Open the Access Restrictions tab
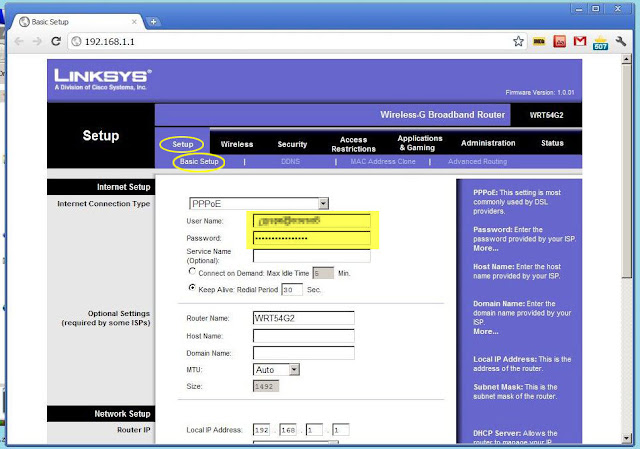Screen dimensions: 640x449 pos(353,144)
